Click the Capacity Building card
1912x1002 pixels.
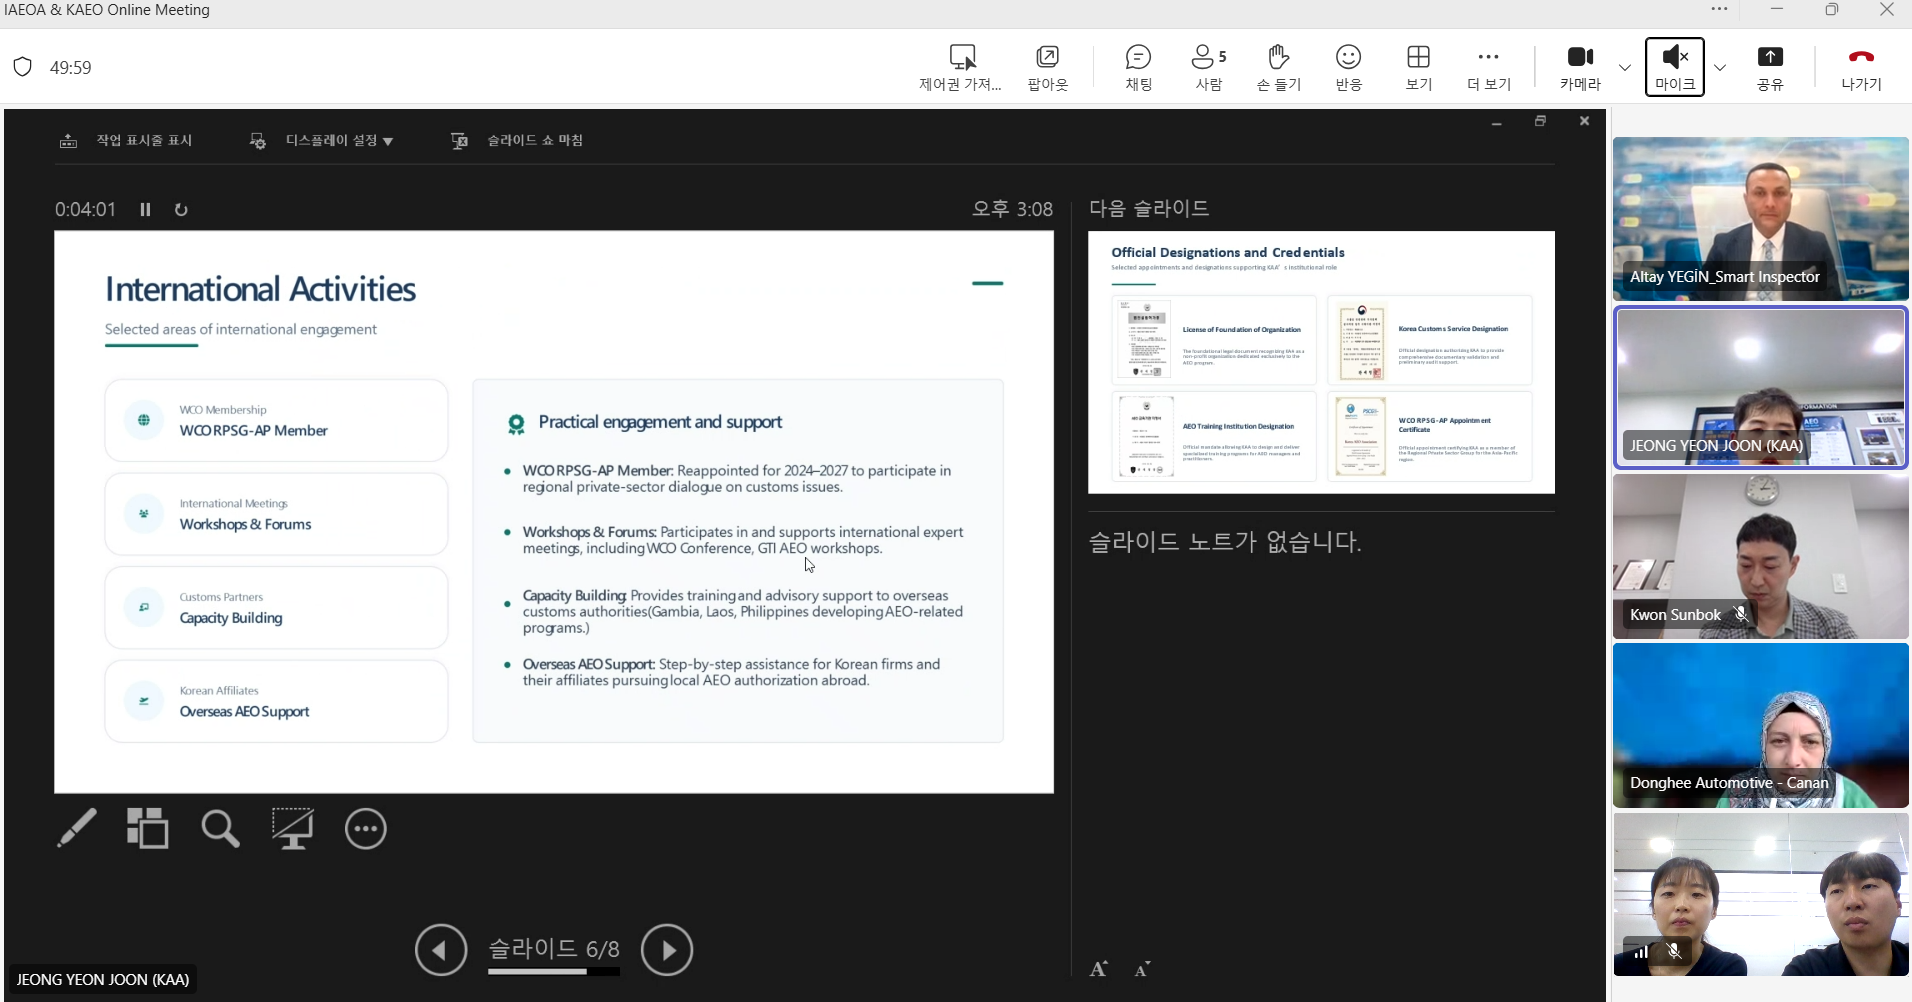(x=276, y=608)
